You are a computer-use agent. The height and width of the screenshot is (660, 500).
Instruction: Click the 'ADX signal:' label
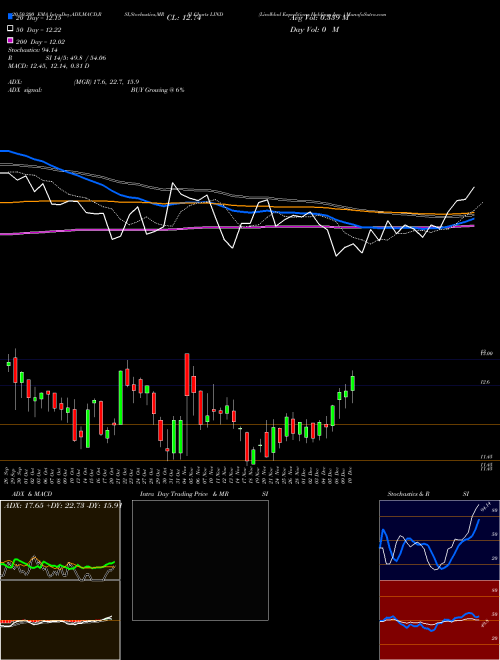pos(25,90)
